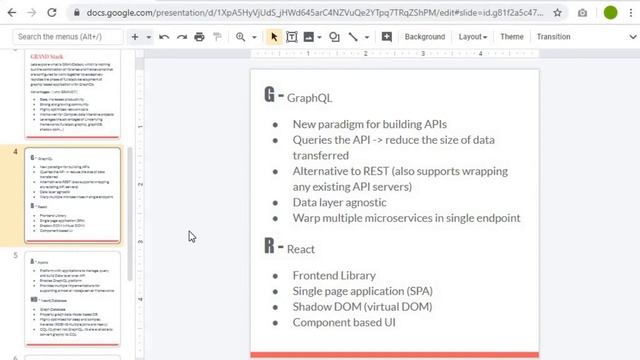Click the horizontal ruler above slide

[394, 53]
